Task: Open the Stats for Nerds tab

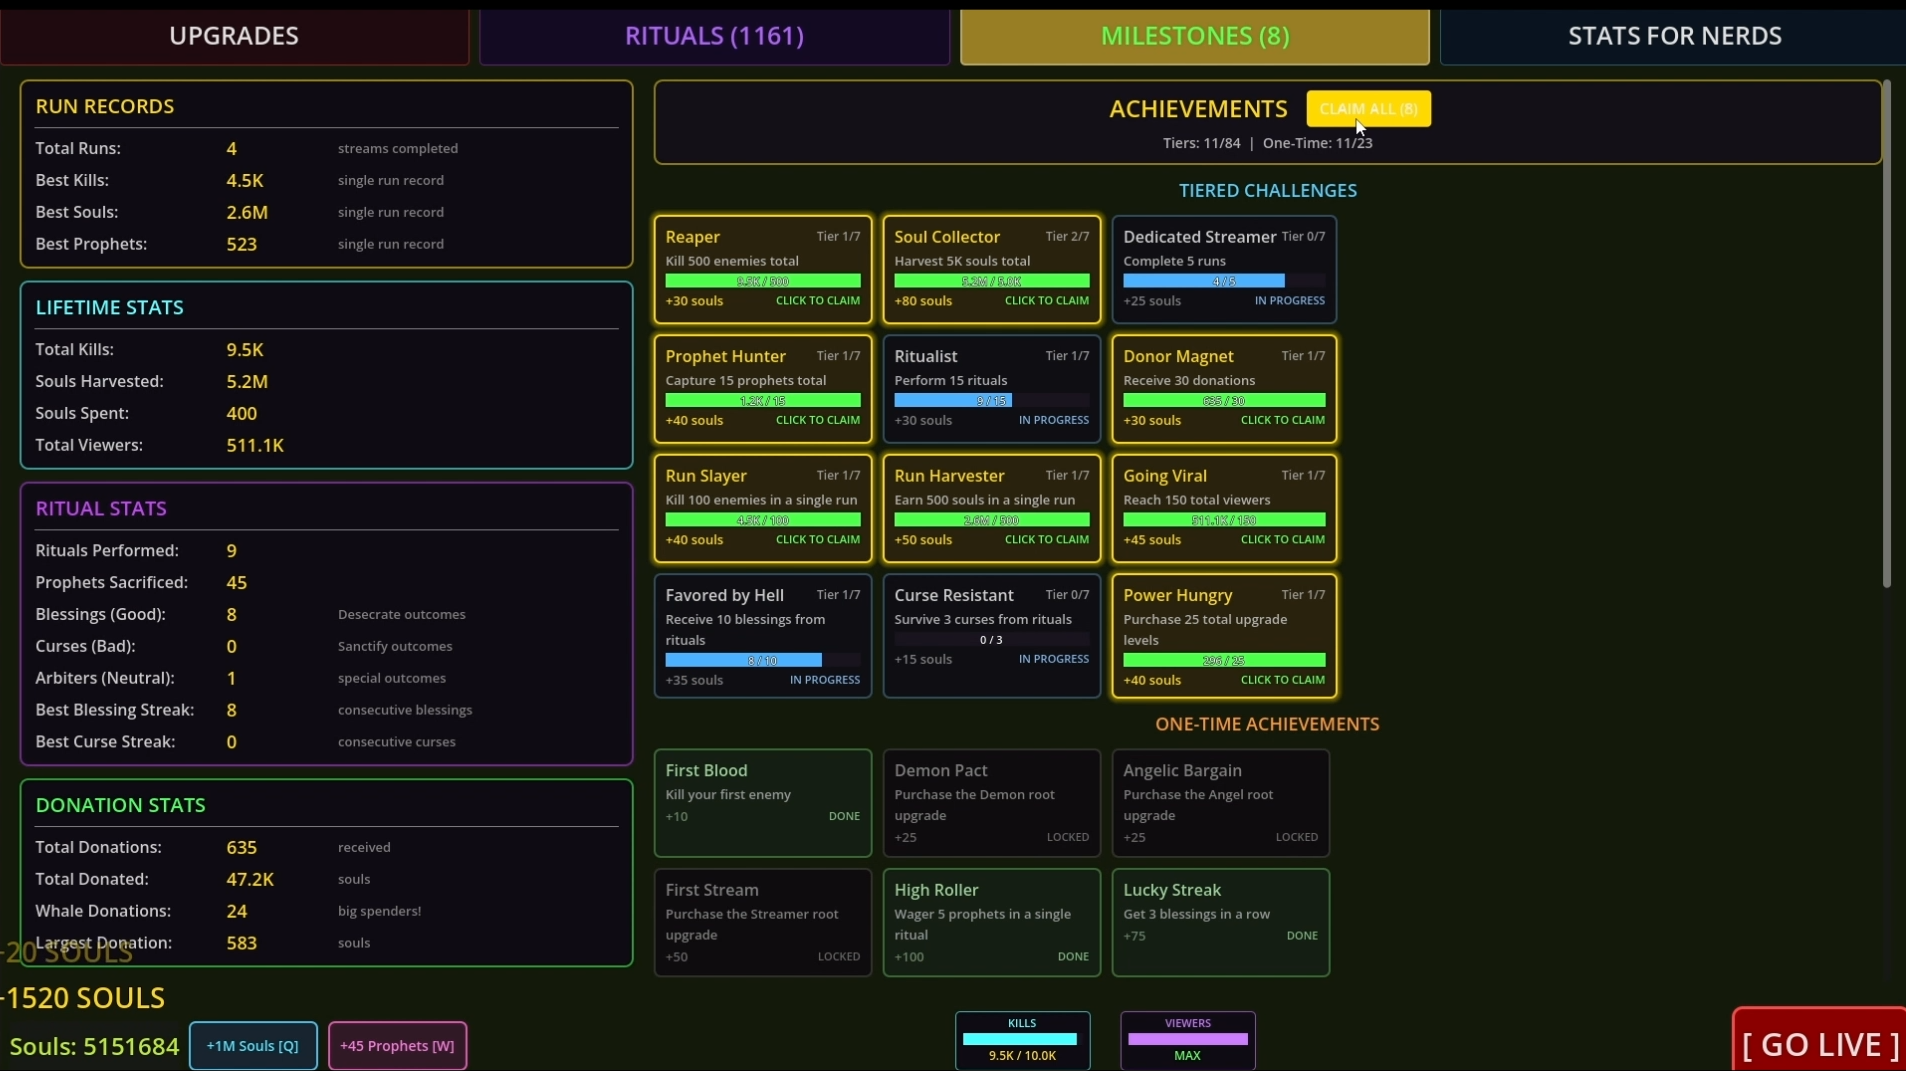Action: pos(1674,36)
